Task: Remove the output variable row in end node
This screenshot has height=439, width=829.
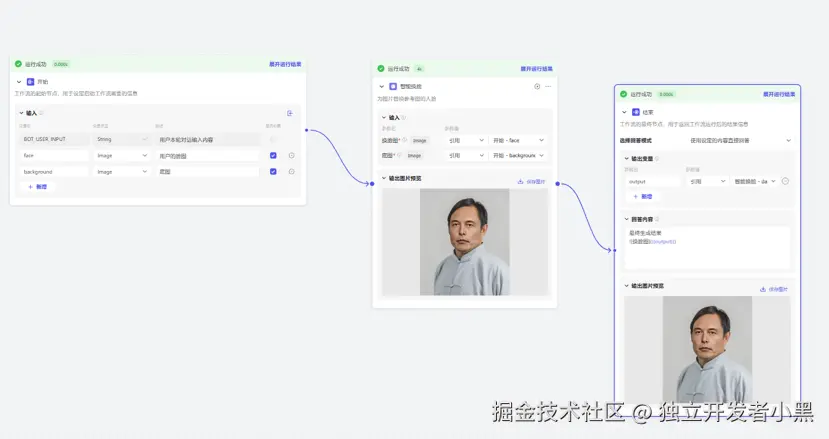Action: coord(785,181)
